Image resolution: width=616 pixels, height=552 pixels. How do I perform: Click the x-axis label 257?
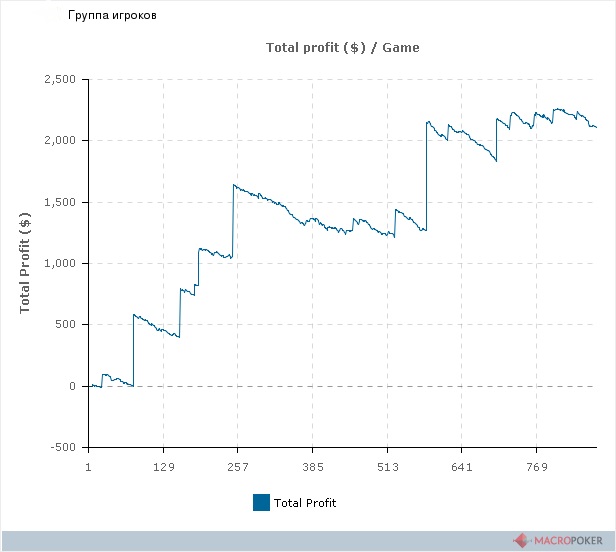238,467
